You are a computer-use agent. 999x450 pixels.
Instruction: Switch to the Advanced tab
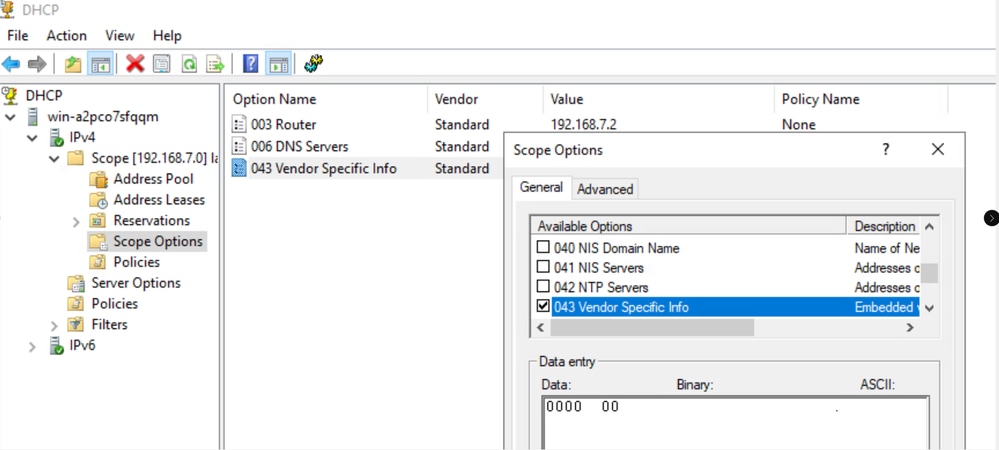pyautogui.click(x=605, y=189)
